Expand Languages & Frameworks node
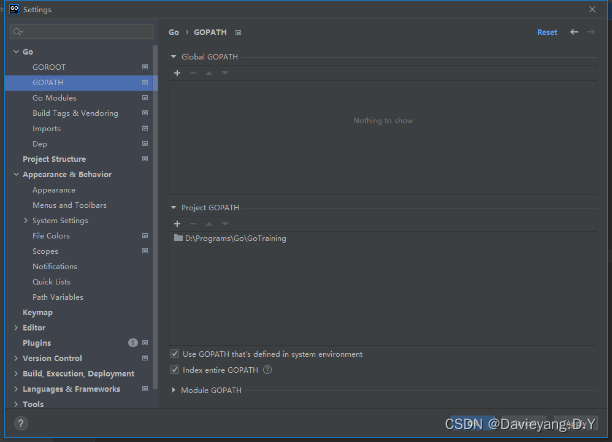612x442 pixels. pyautogui.click(x=16, y=389)
